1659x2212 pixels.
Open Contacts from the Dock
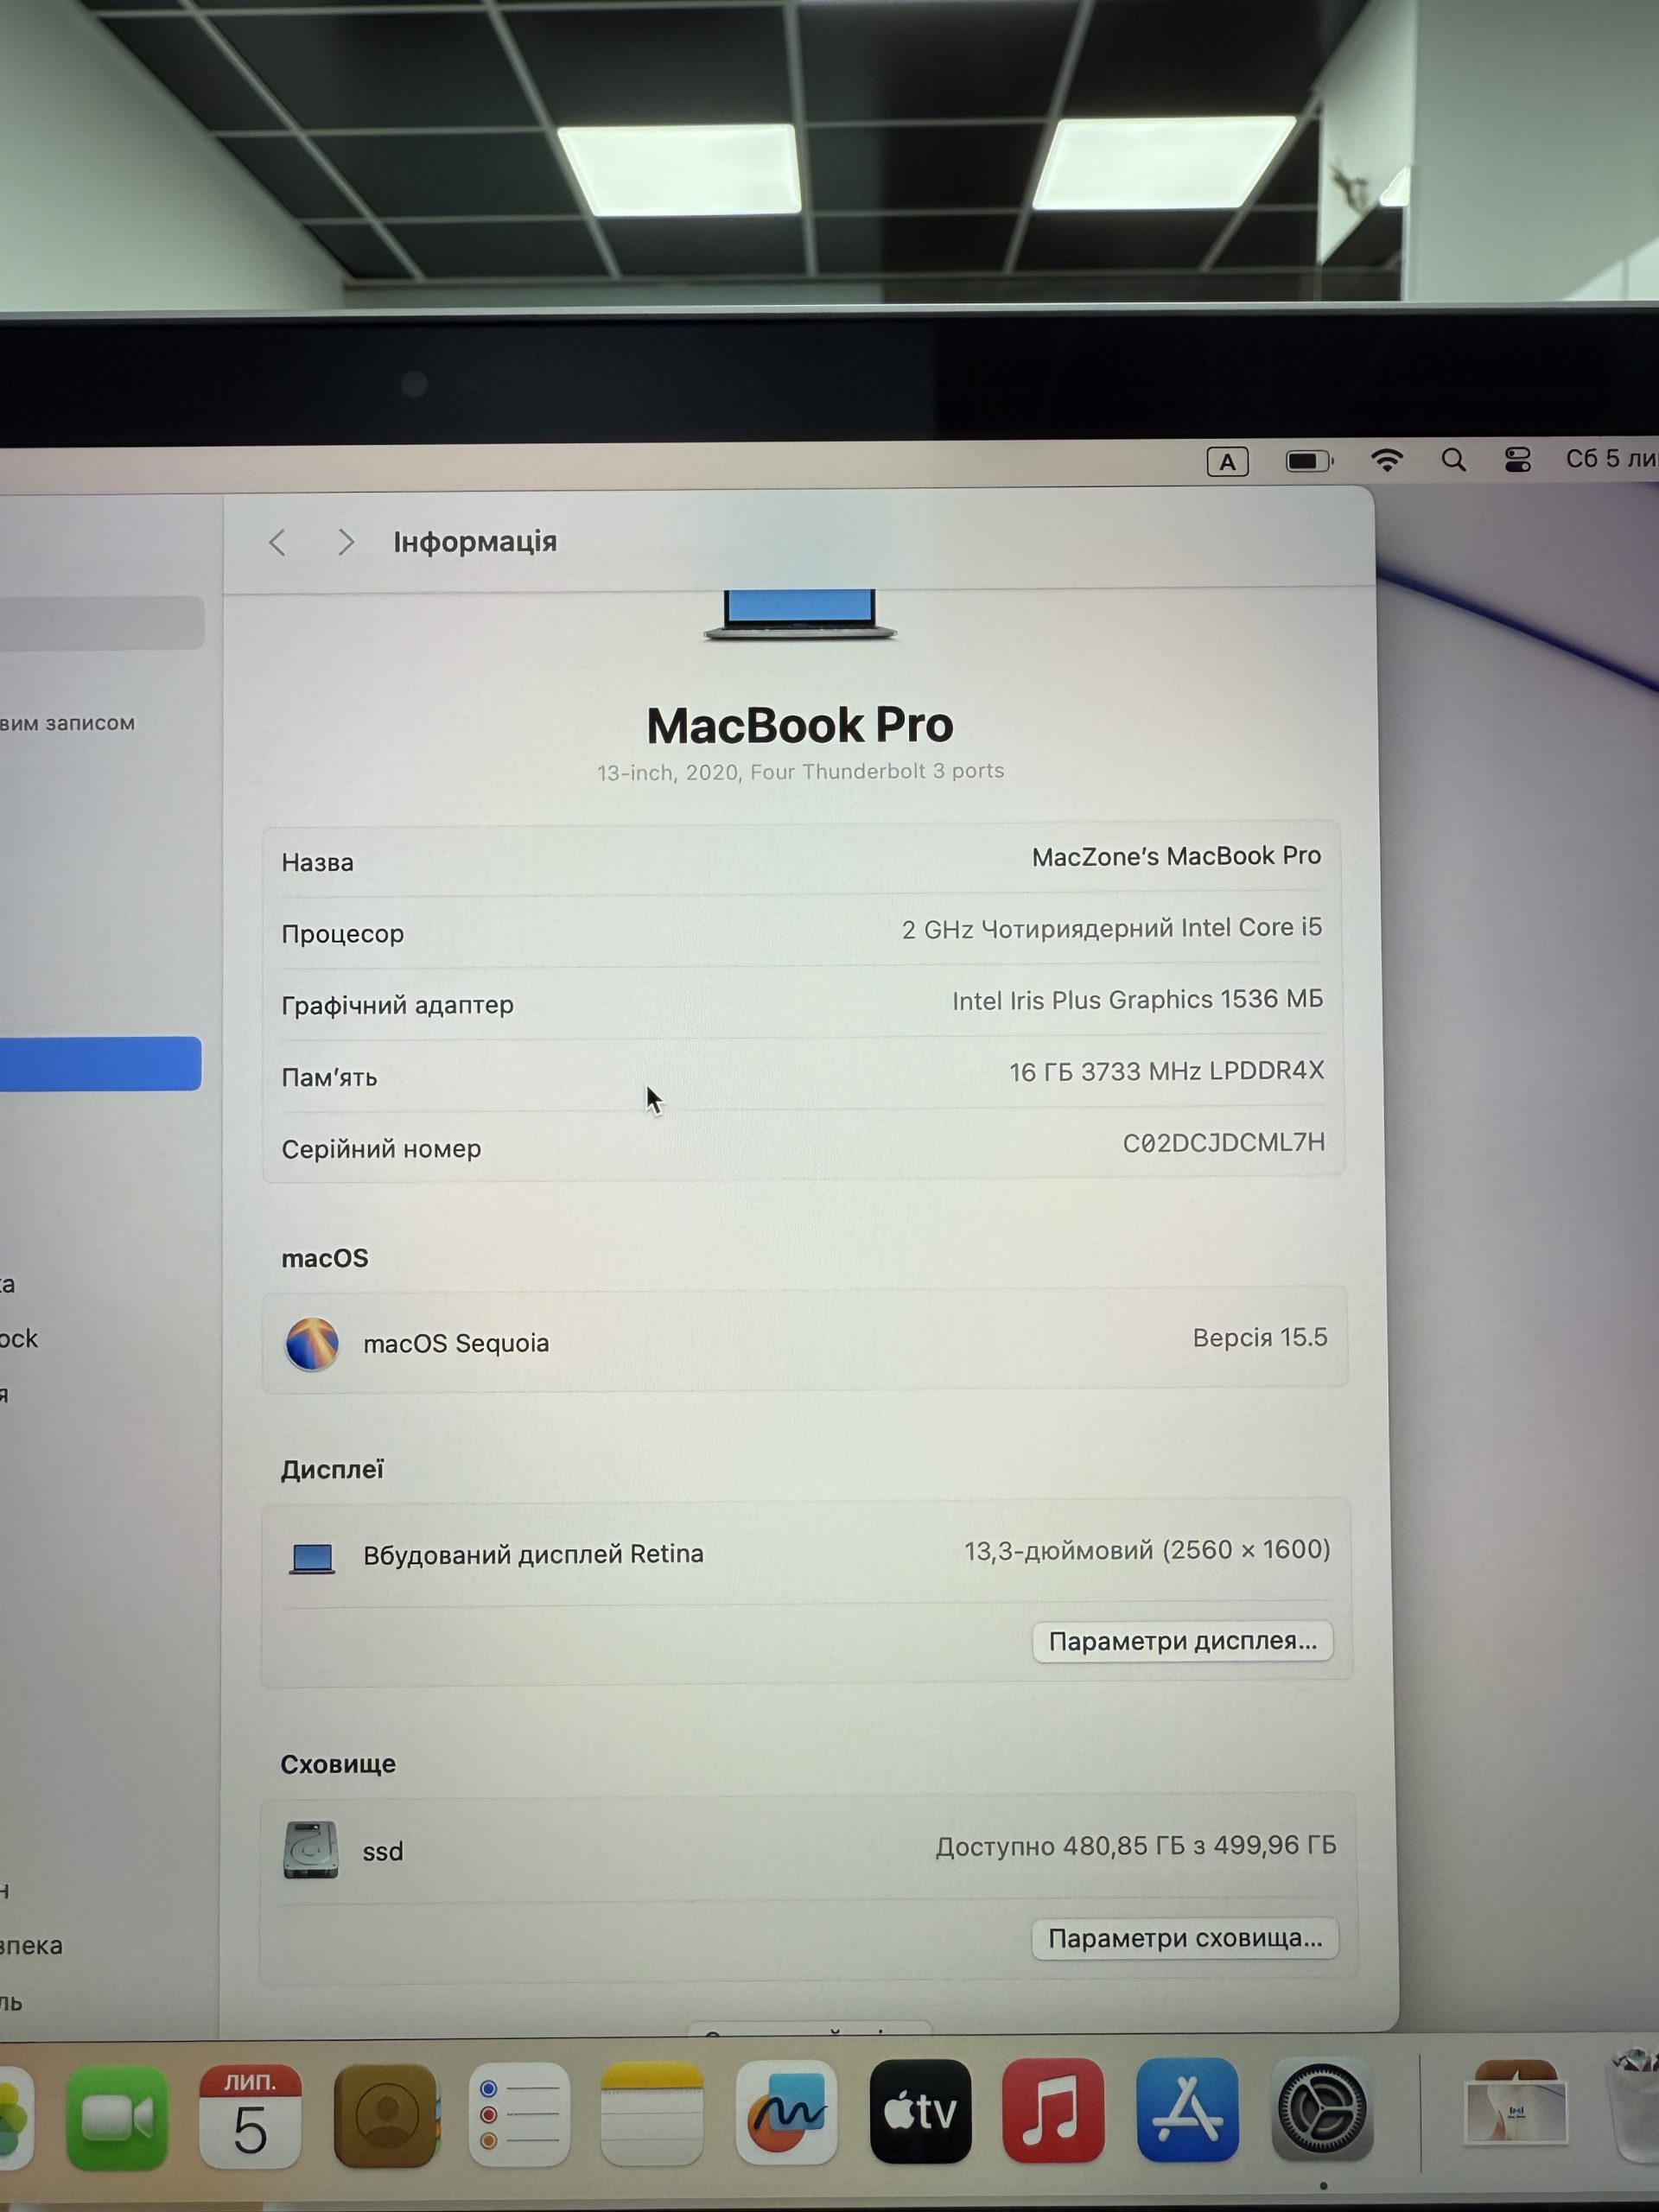[385, 2115]
